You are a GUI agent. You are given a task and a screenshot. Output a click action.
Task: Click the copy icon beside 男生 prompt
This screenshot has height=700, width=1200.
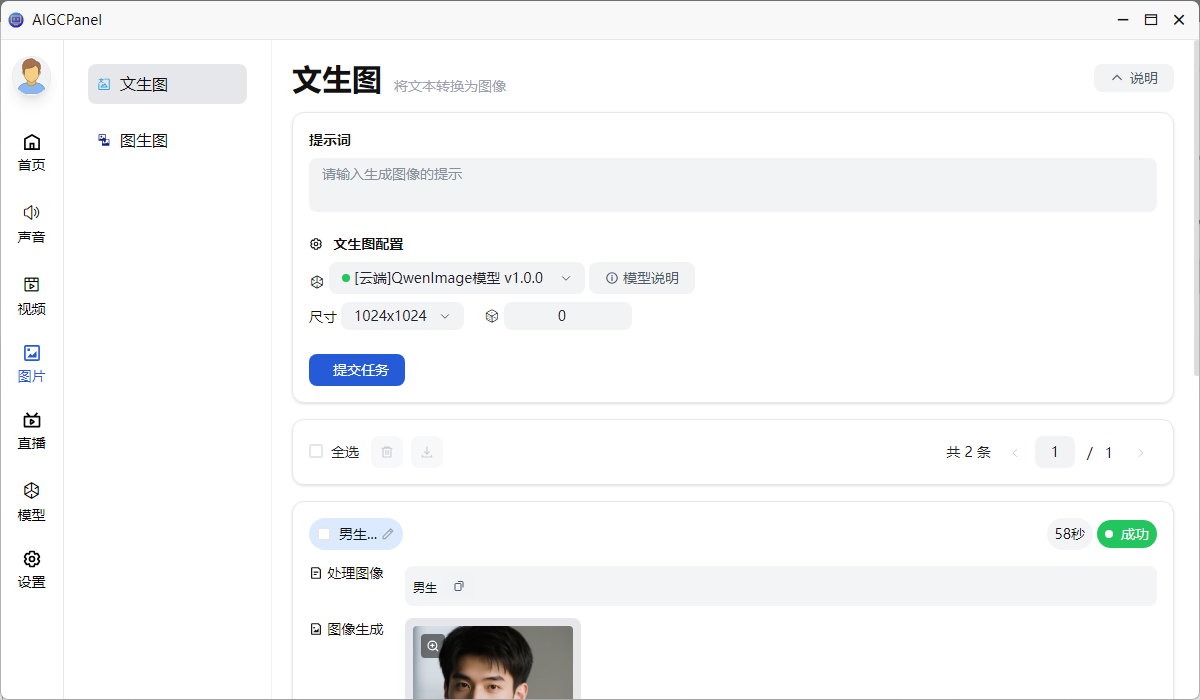click(459, 586)
